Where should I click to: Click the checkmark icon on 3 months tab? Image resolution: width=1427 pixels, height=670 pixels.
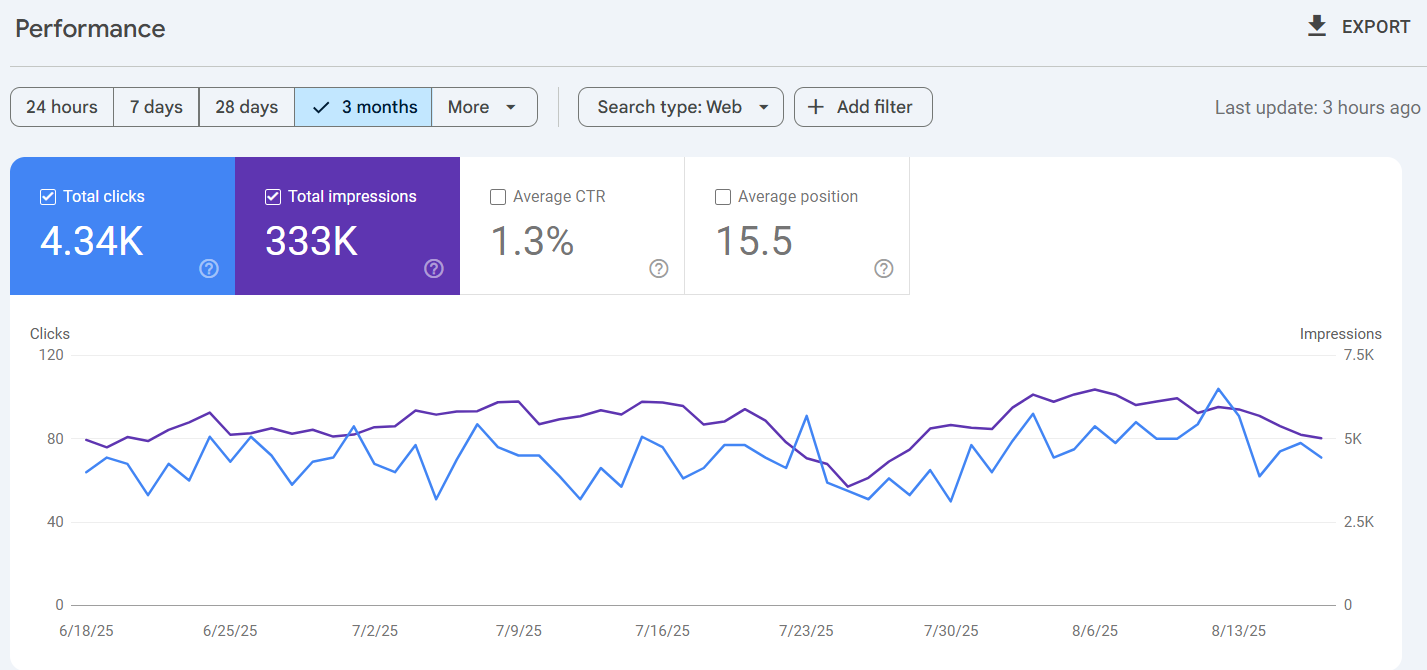(x=320, y=106)
